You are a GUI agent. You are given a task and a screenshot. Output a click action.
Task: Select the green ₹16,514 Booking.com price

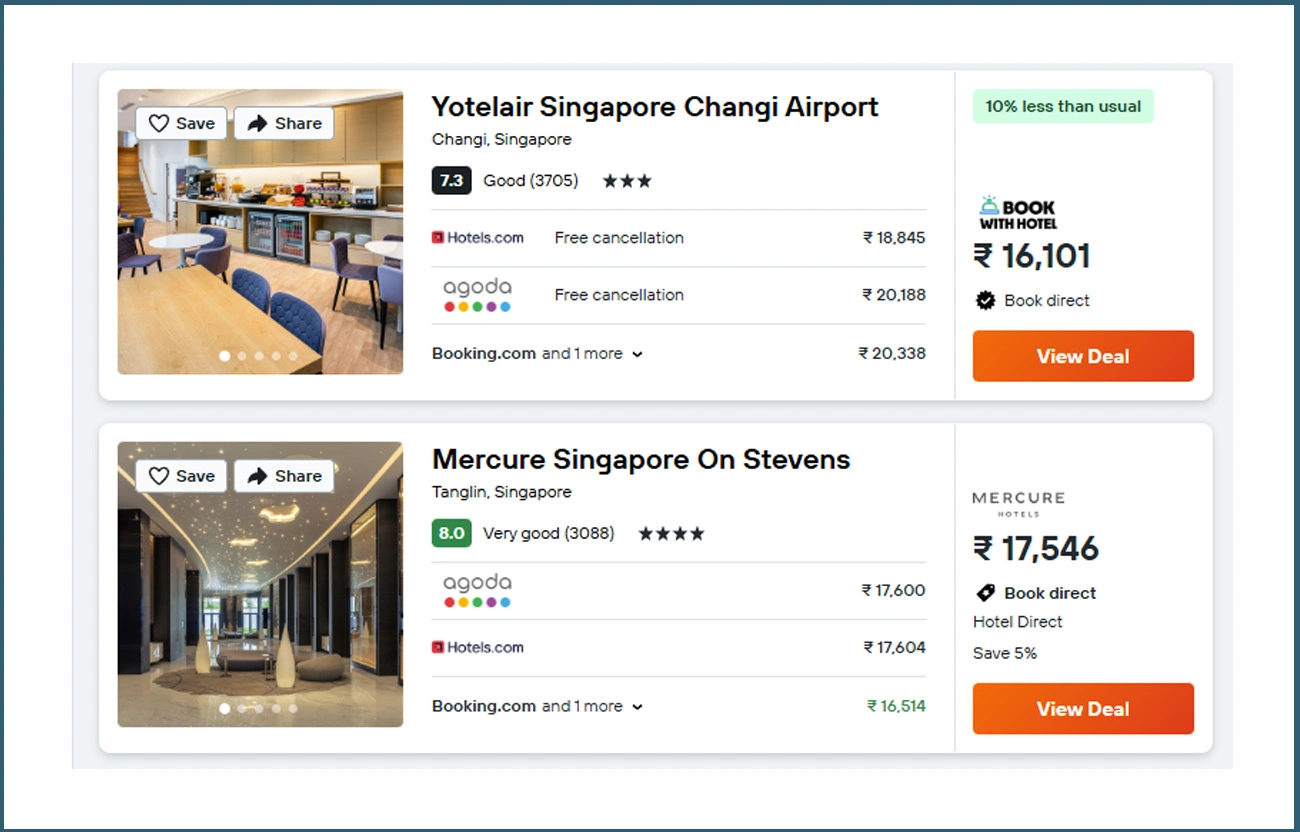[x=896, y=706]
